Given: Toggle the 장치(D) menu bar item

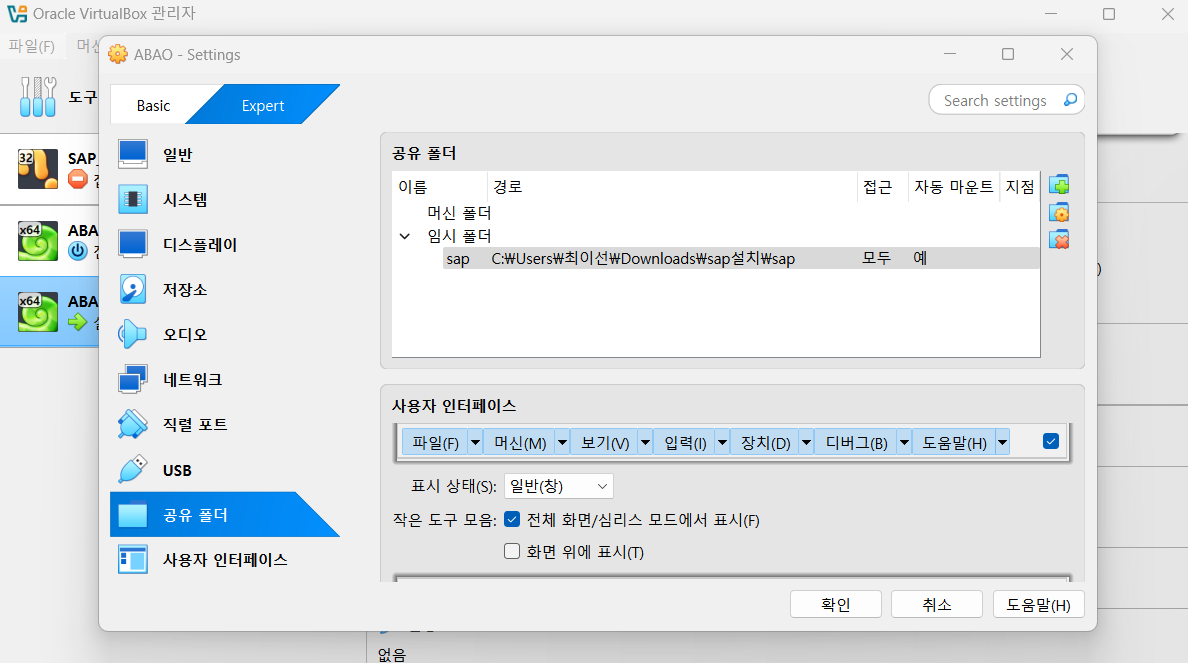Looking at the screenshot, I should (x=765, y=443).
